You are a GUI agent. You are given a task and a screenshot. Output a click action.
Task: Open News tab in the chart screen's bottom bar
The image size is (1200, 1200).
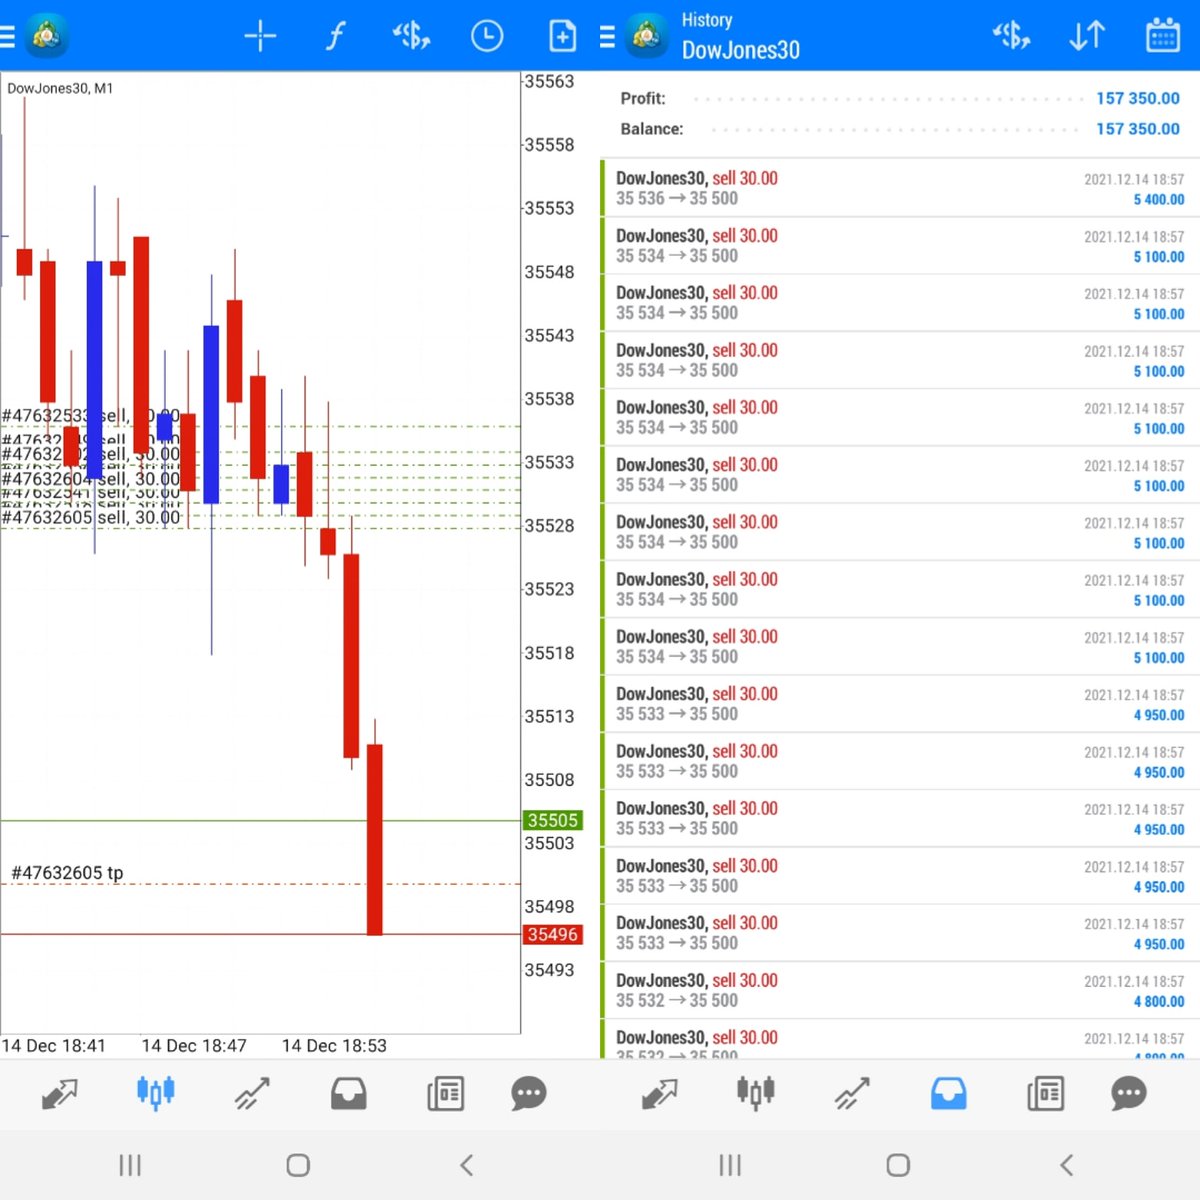[445, 1094]
